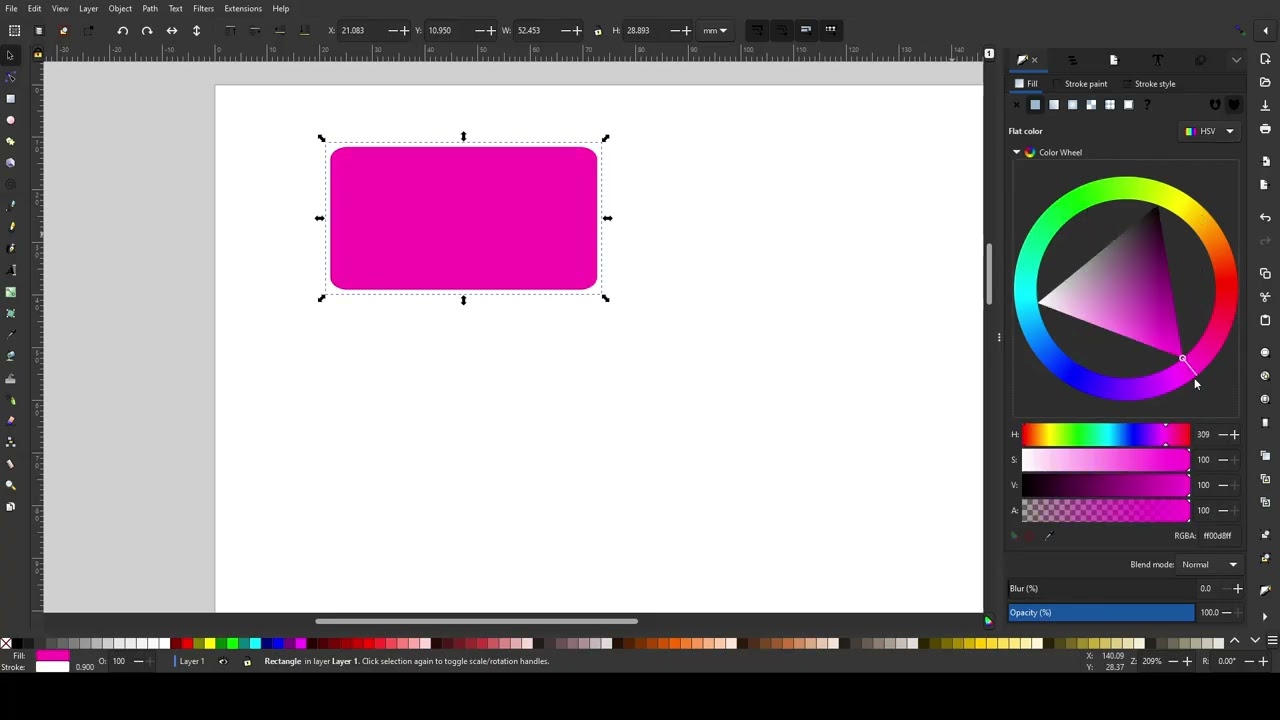Select the Rectangle tool
This screenshot has width=1280, height=720.
click(x=10, y=98)
